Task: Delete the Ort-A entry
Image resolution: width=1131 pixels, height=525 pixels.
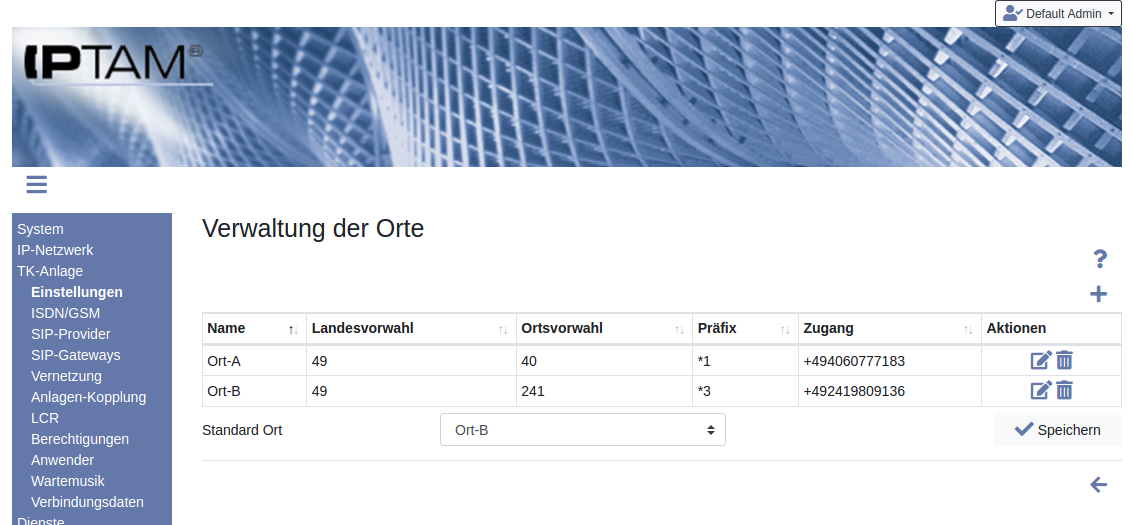Action: [x=1064, y=361]
